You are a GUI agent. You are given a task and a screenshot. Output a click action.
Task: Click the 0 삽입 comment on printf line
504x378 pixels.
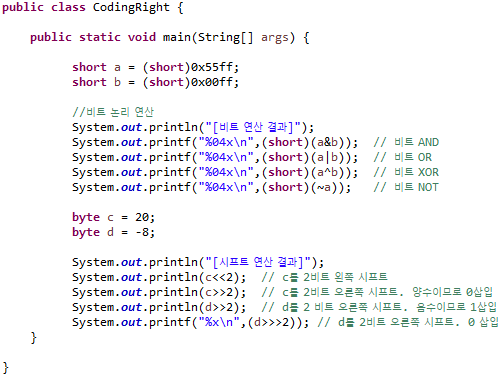click(483, 322)
